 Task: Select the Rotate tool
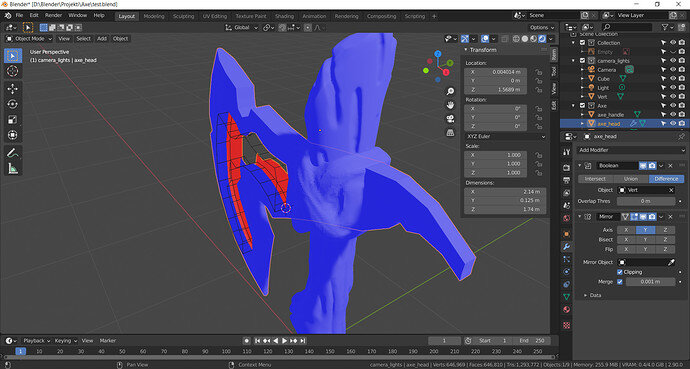(12, 104)
